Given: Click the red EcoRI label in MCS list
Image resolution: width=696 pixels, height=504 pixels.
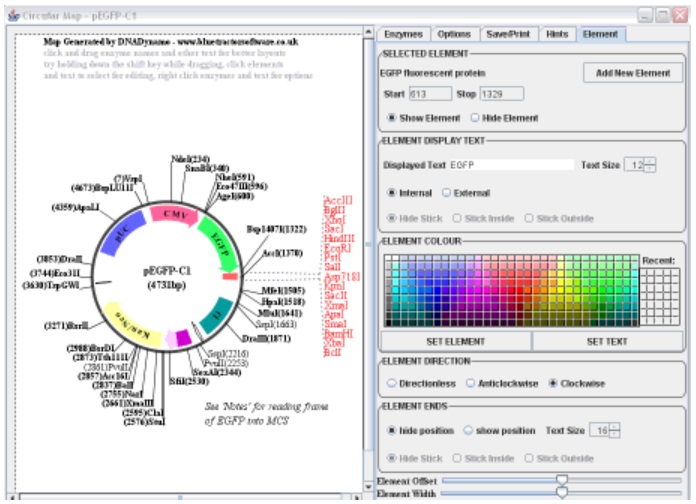Looking at the screenshot, I should [337, 248].
